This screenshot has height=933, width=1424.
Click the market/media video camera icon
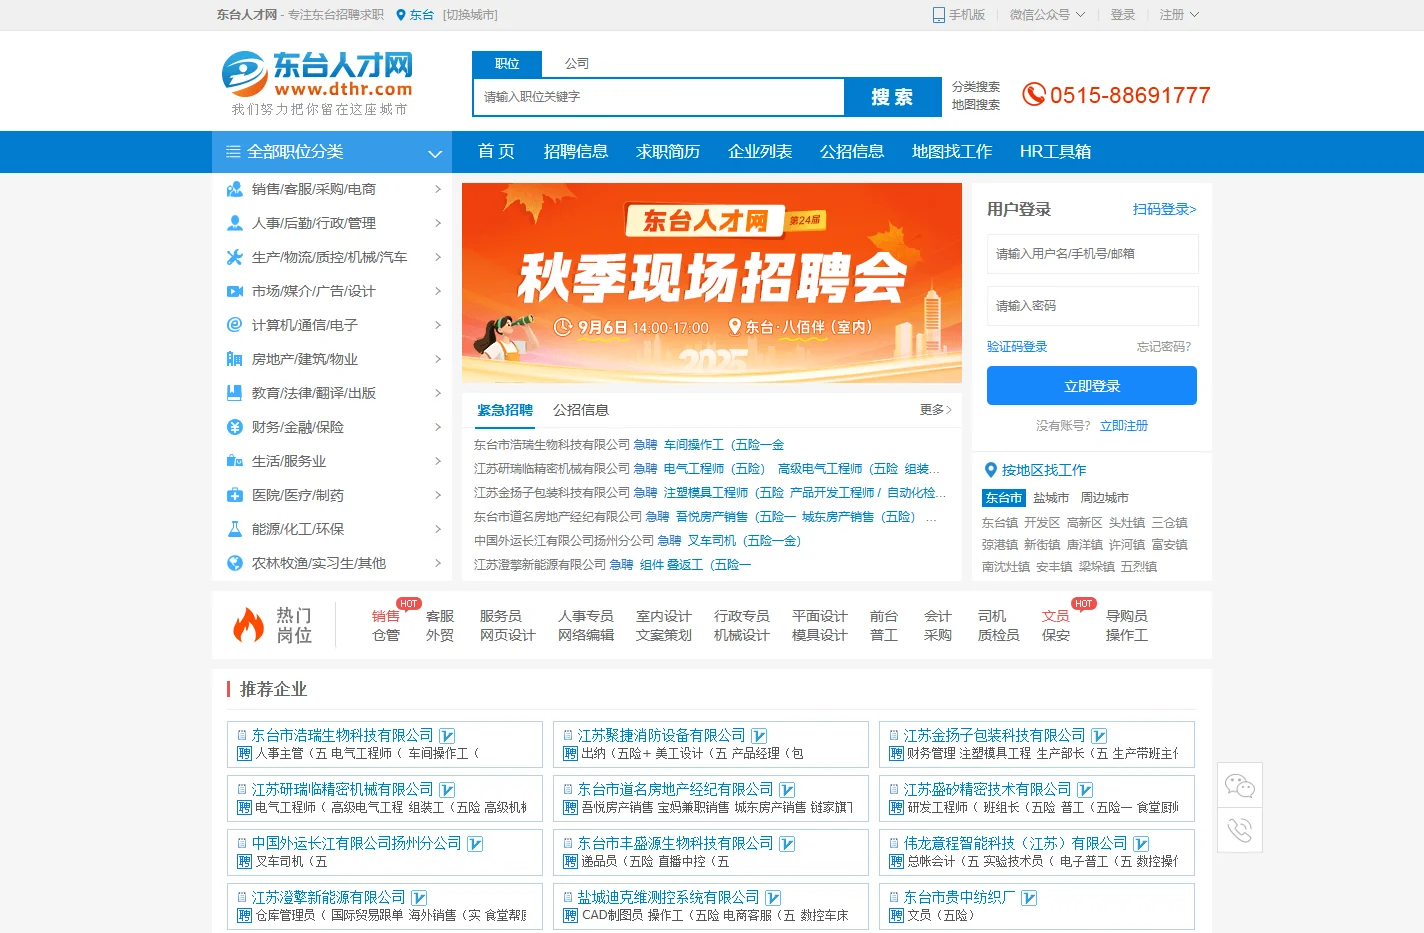tap(235, 291)
